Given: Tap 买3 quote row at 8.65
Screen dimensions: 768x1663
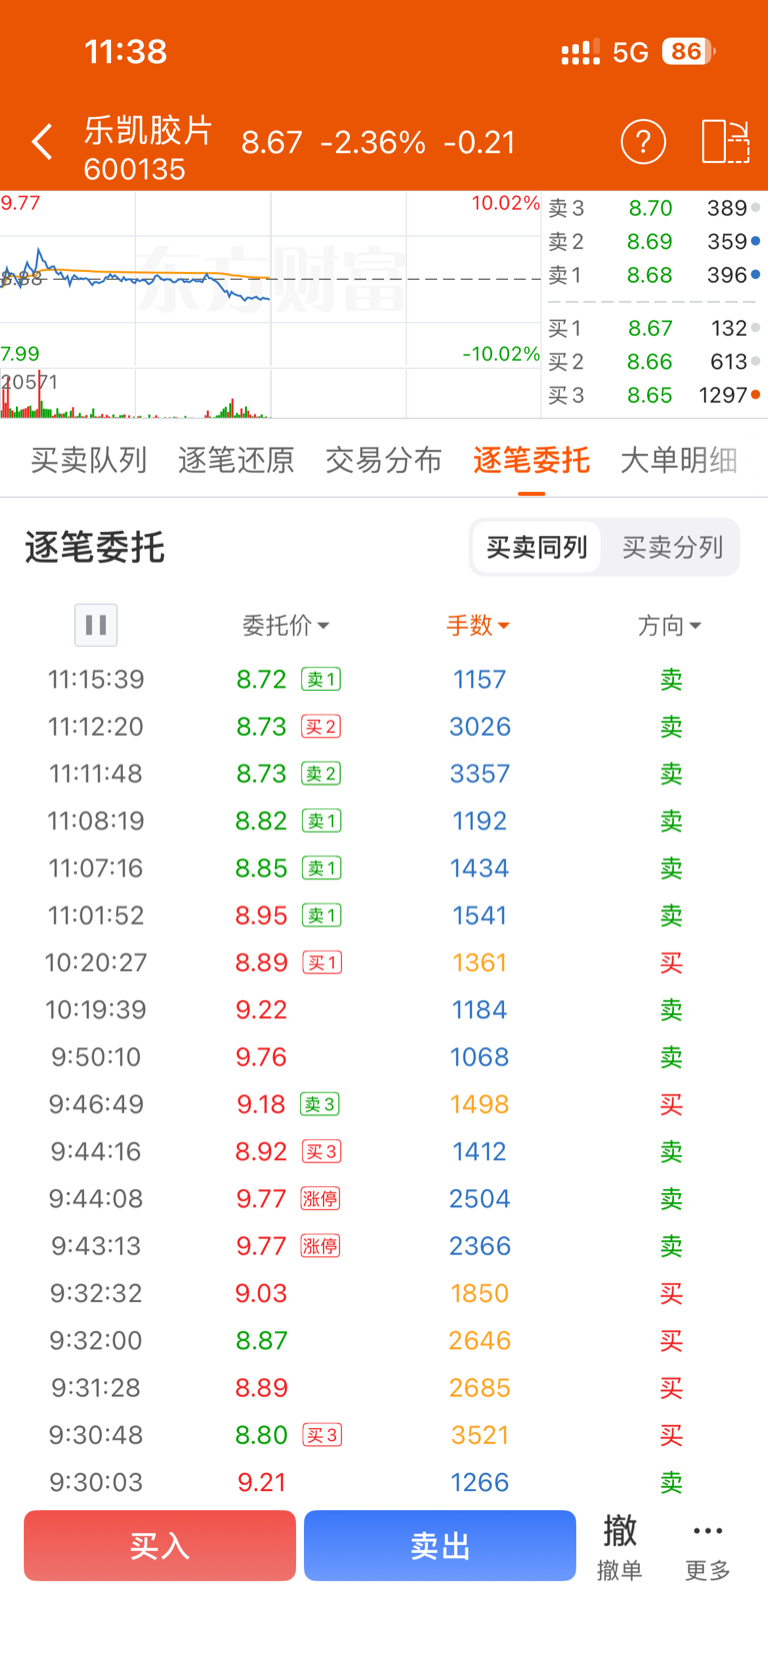Looking at the screenshot, I should [x=655, y=395].
